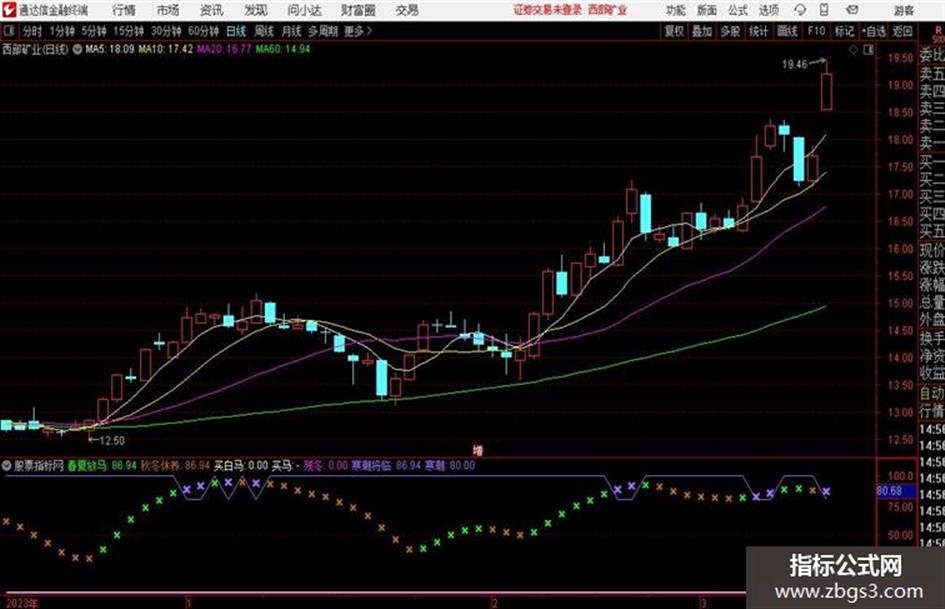Click the 证券交易未登录 login link
The image size is (945, 609).
(x=548, y=10)
